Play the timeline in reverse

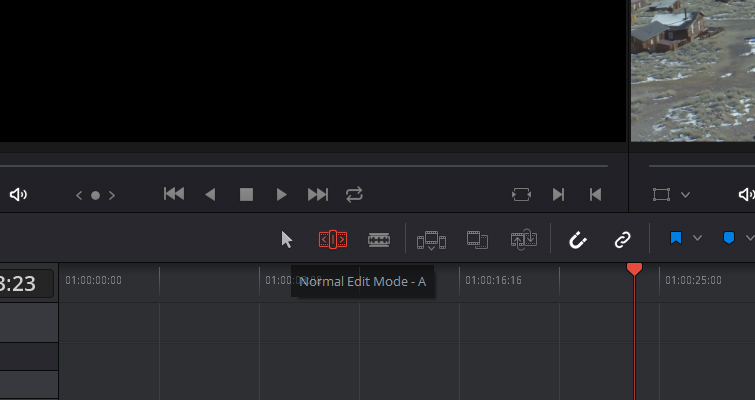point(210,194)
